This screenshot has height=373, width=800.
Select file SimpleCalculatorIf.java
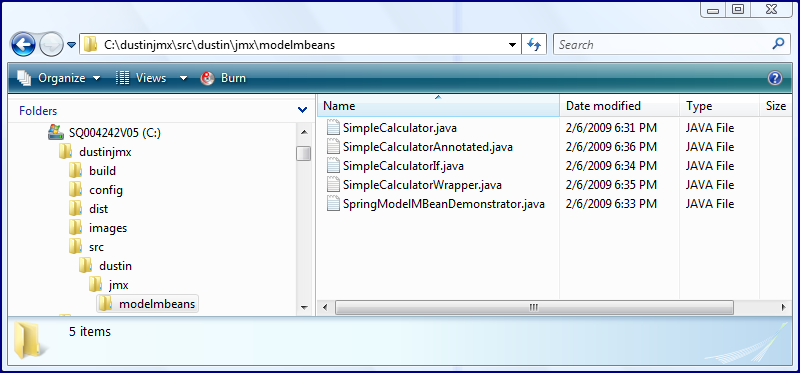[403, 166]
